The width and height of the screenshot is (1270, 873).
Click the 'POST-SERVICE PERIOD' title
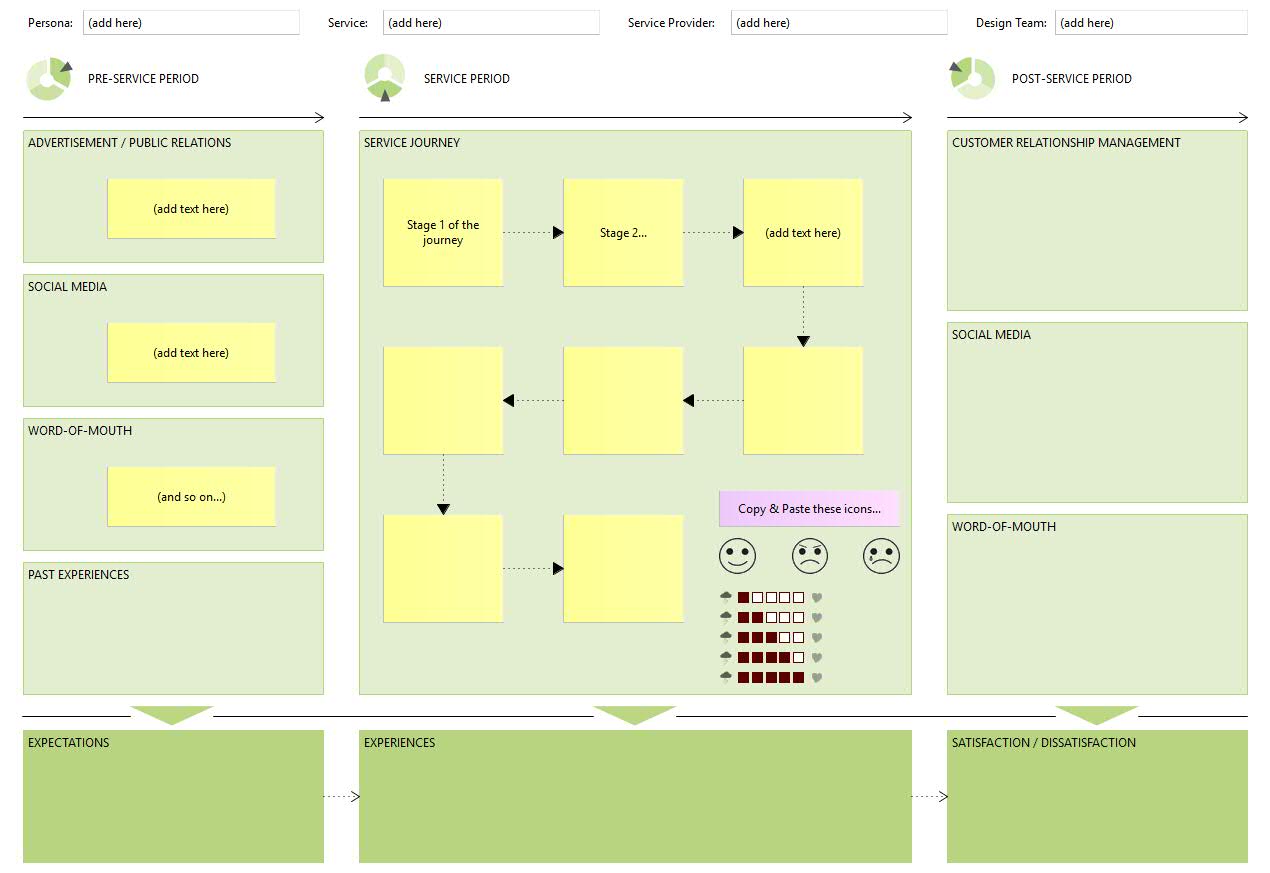pos(1072,79)
